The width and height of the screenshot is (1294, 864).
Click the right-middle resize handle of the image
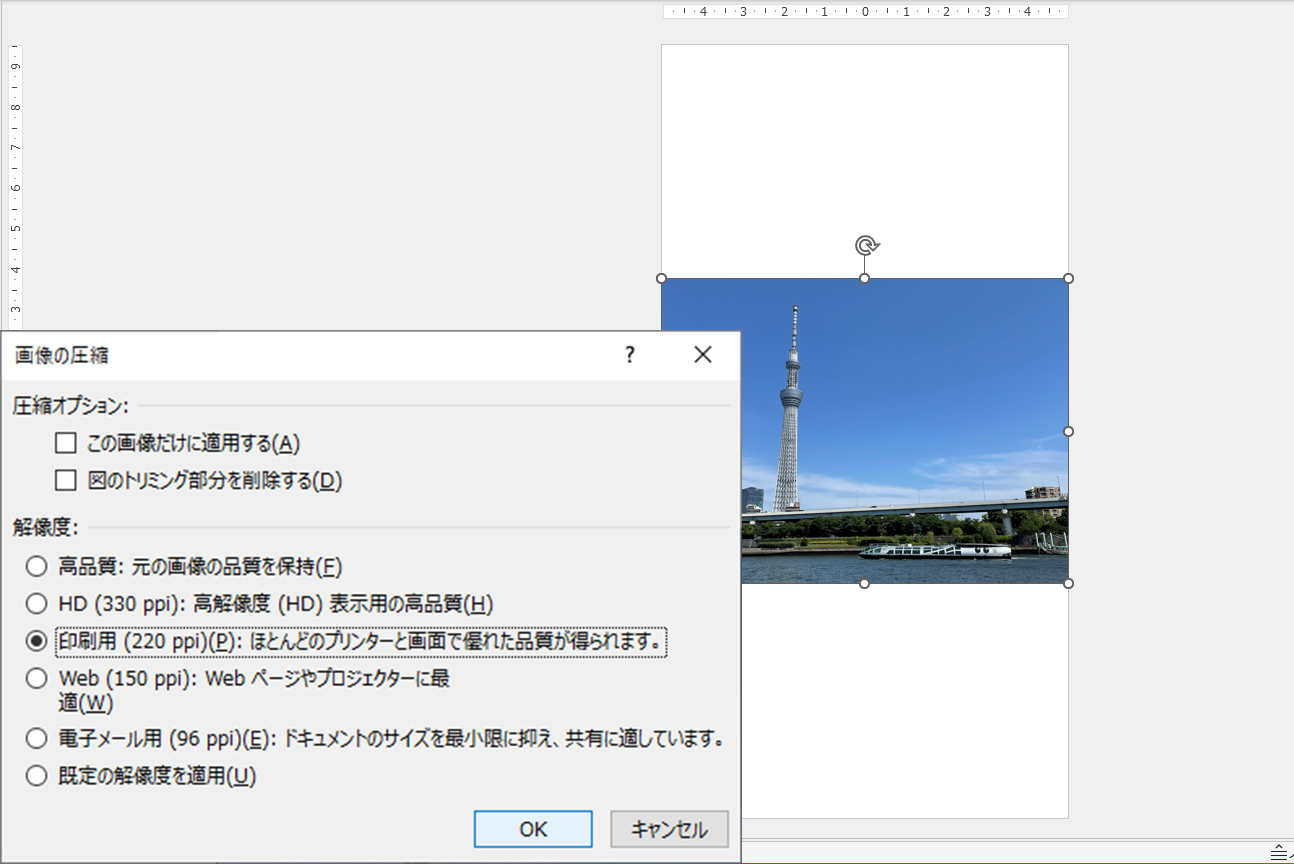(1069, 431)
